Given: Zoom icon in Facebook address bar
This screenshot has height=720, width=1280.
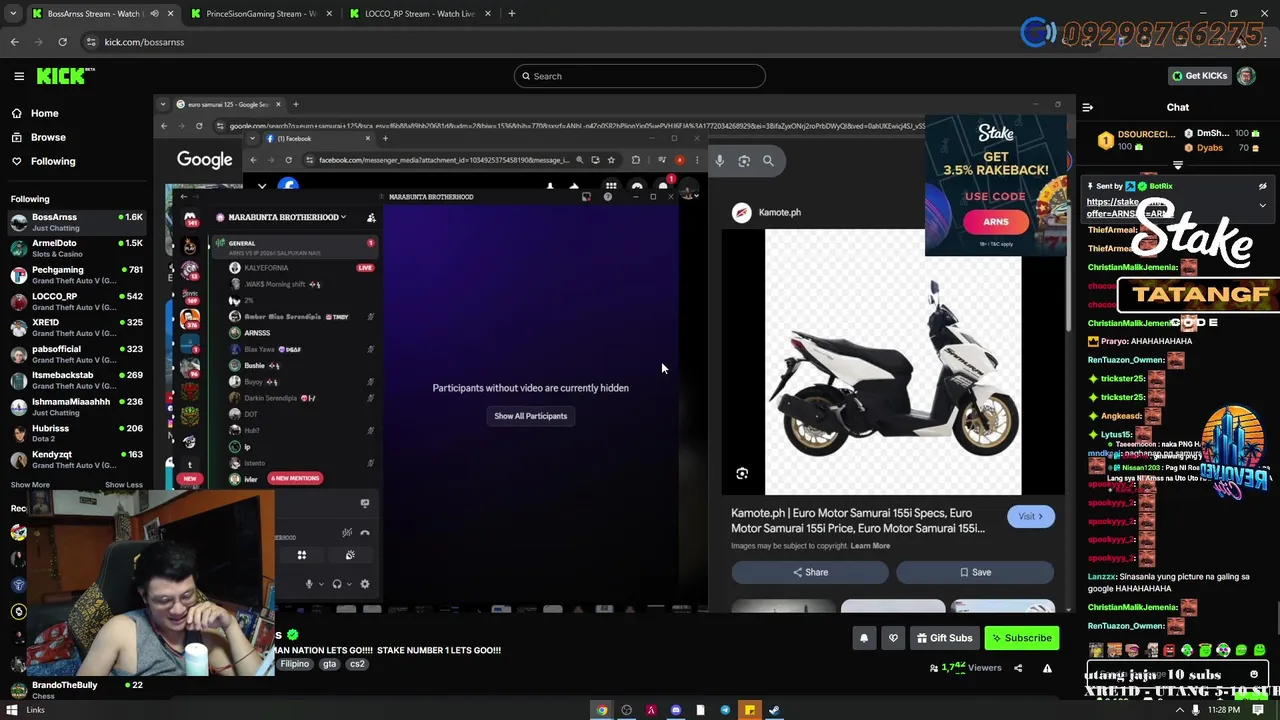Looking at the screenshot, I should (x=579, y=160).
